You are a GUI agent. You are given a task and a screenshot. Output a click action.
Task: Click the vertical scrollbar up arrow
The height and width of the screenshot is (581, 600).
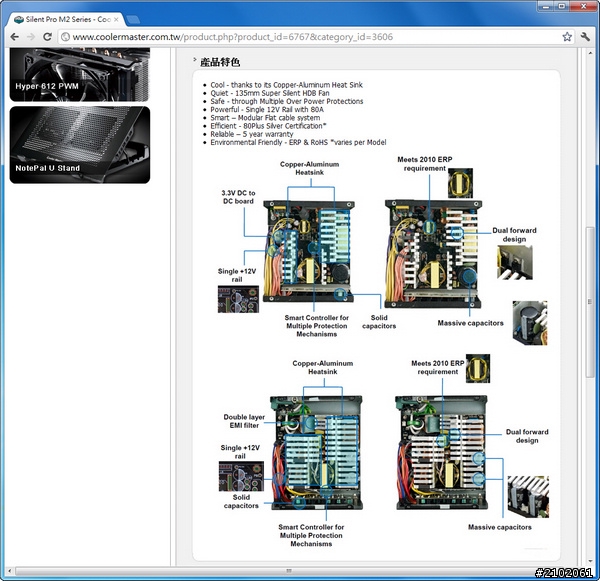pyautogui.click(x=590, y=53)
